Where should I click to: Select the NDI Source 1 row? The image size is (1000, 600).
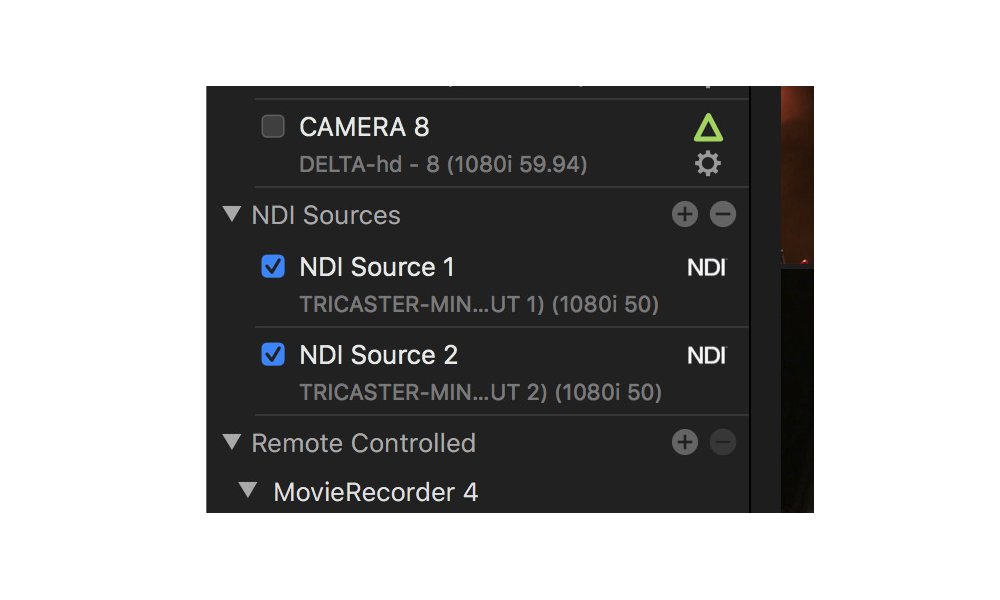point(377,268)
